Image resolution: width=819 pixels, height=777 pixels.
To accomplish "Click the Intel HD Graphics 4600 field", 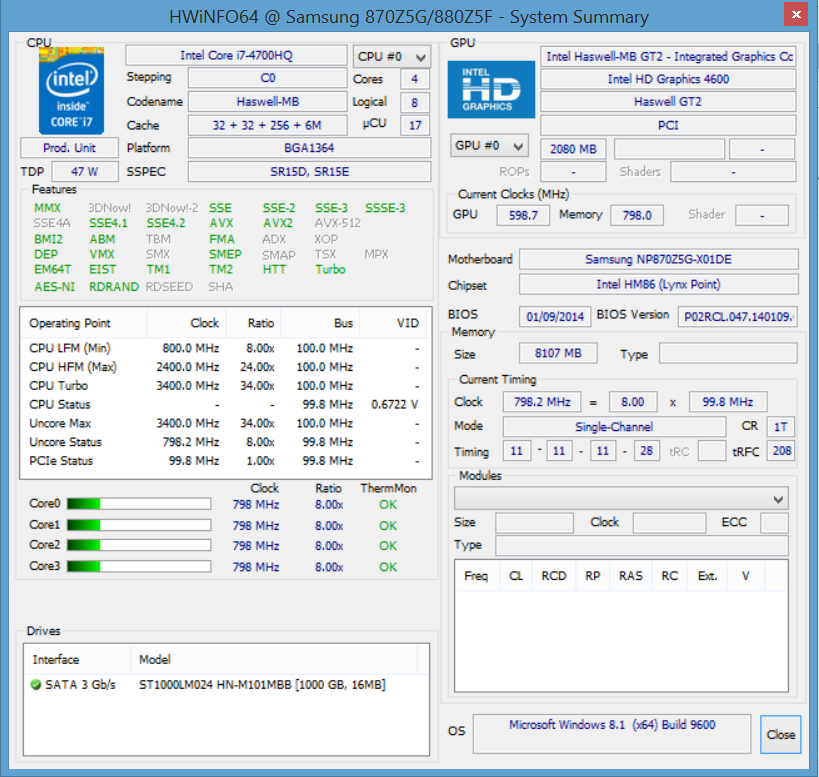I will pos(668,79).
